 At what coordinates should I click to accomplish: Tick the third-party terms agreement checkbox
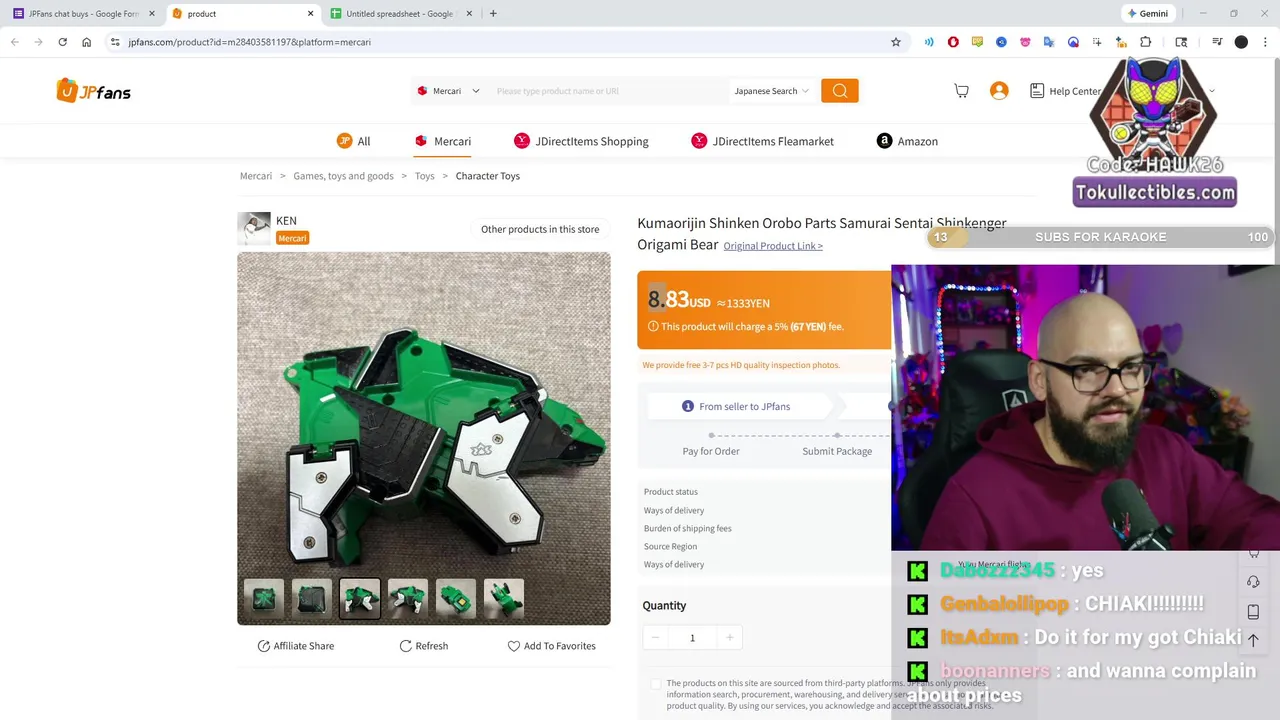656,684
